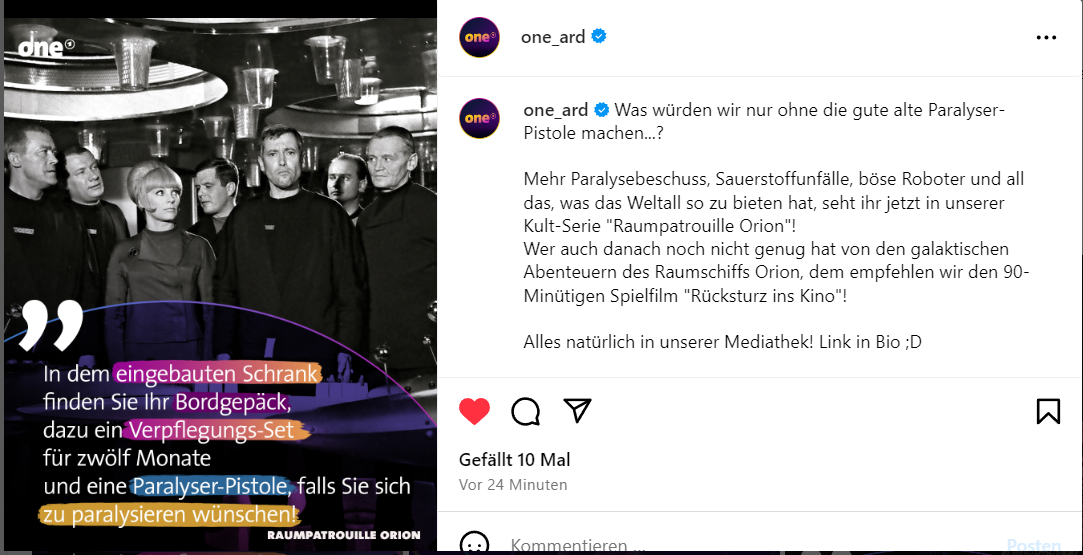Click verified badge next to caption username
The width and height of the screenshot is (1083, 555).
pyautogui.click(x=602, y=110)
